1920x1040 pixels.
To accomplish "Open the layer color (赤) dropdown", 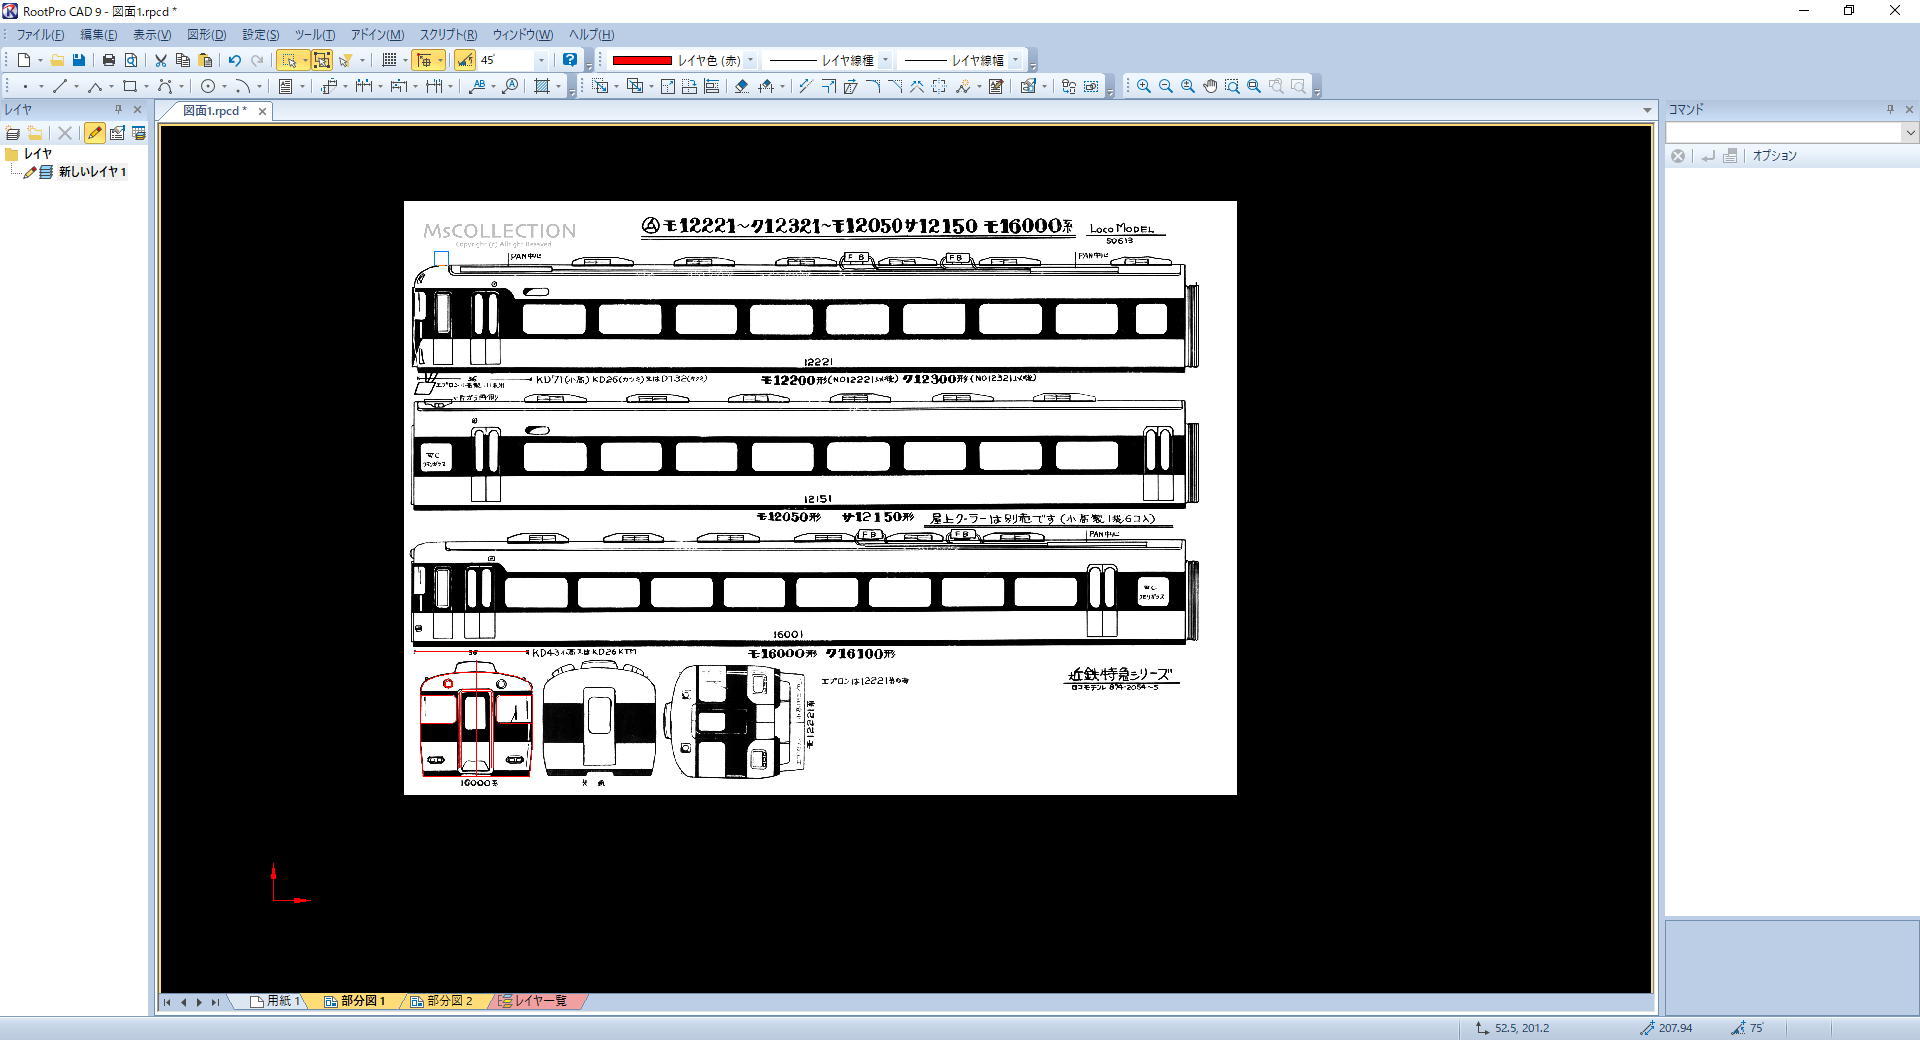I will coord(750,60).
